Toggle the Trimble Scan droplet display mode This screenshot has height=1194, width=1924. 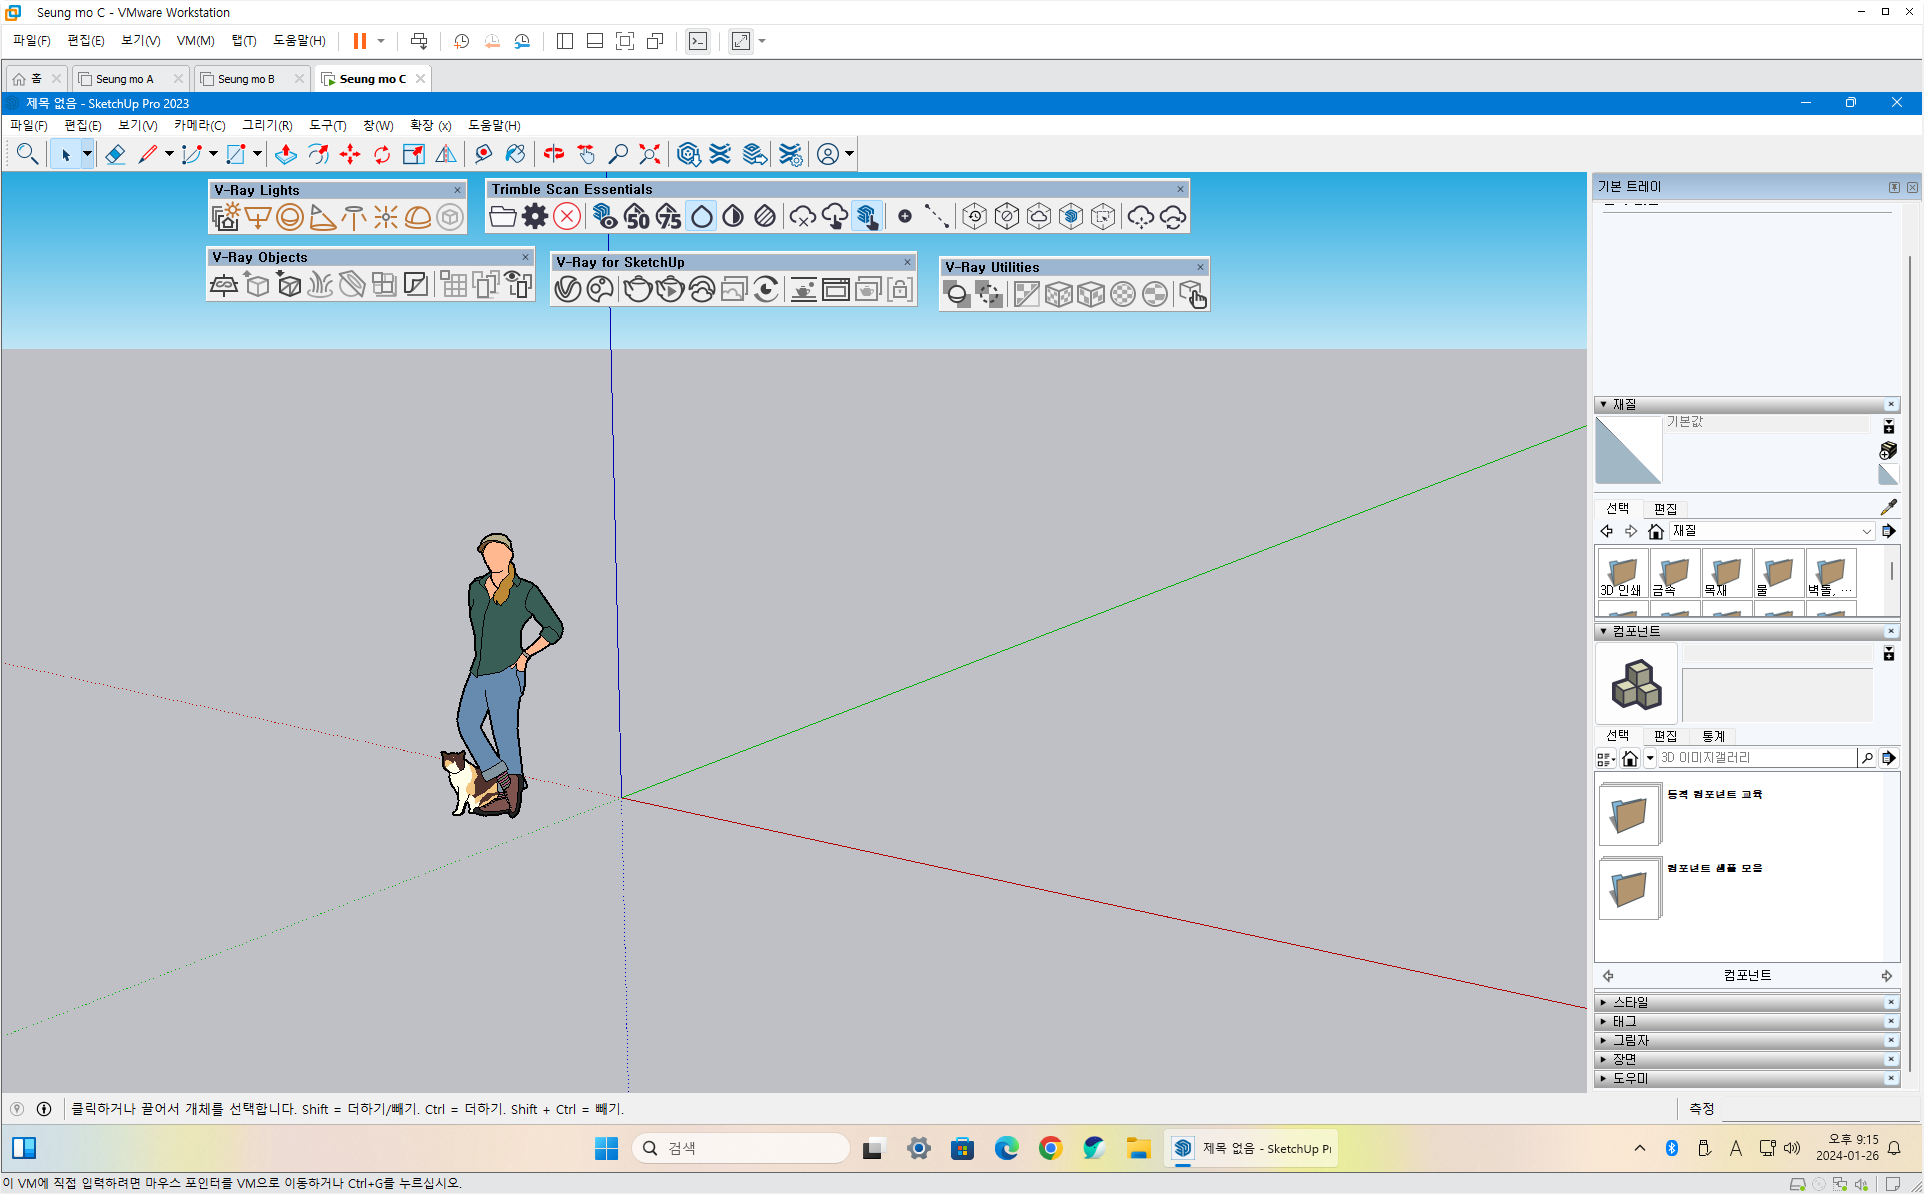[x=702, y=216]
